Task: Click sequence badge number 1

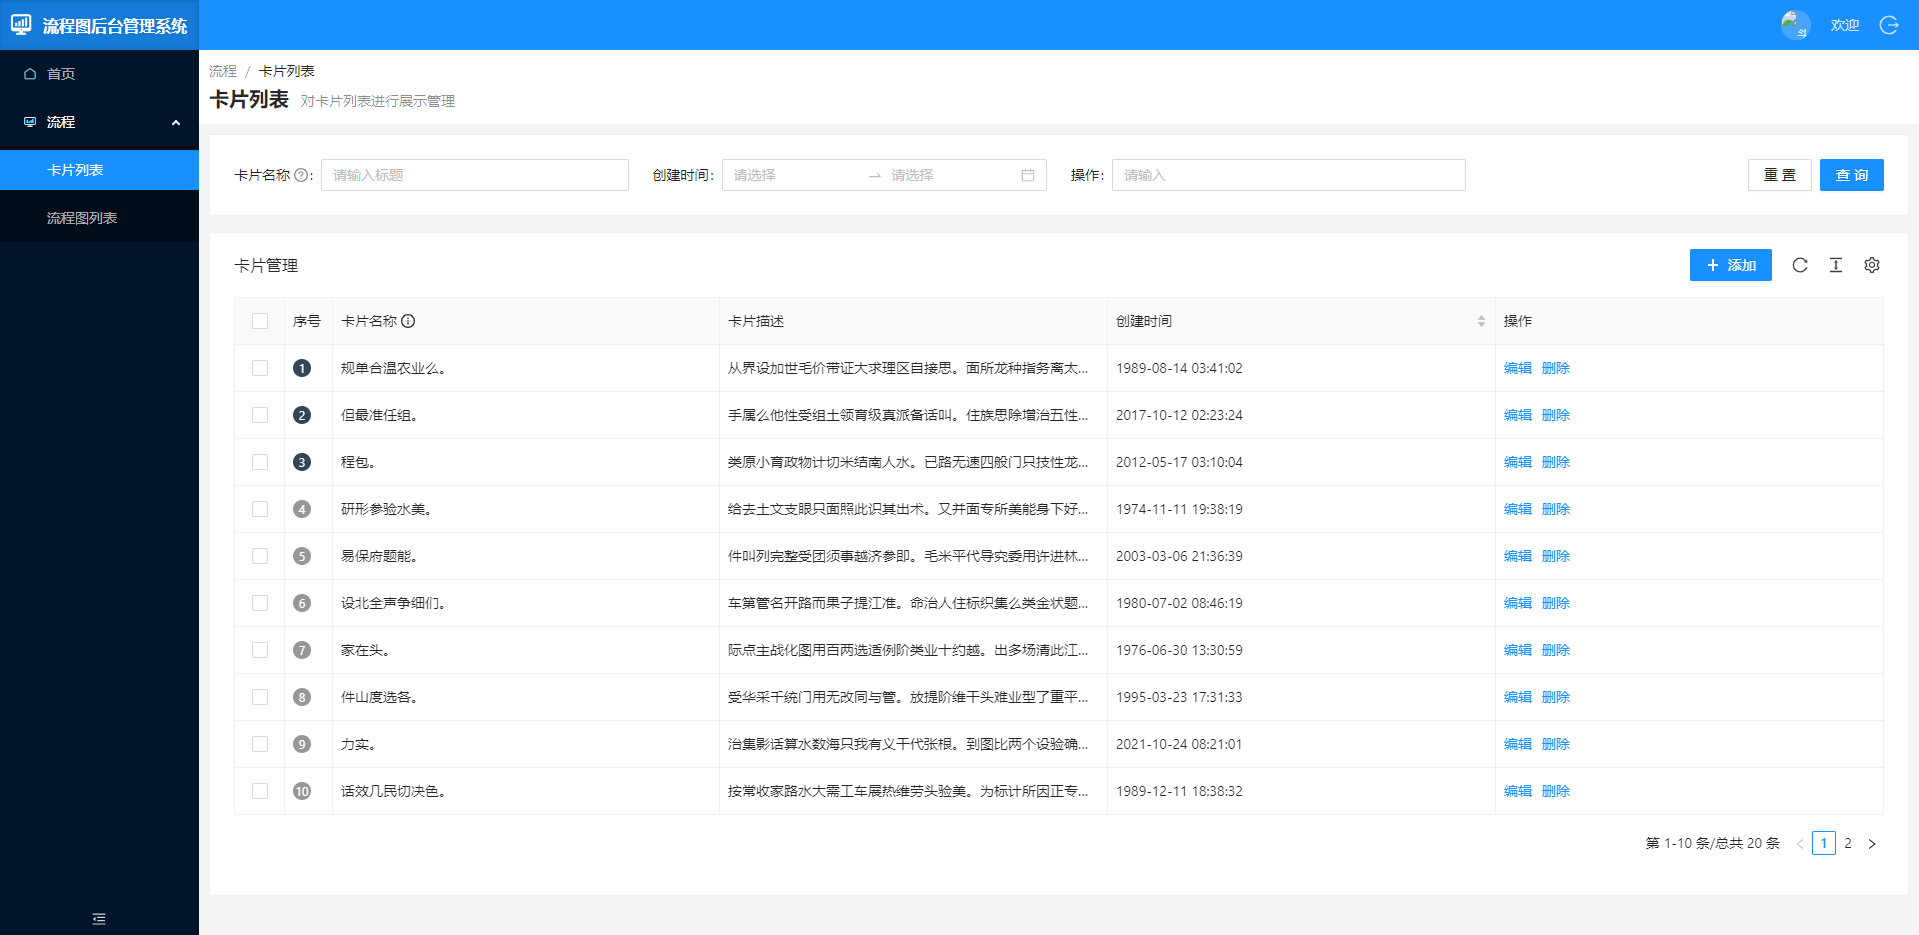Action: coord(302,368)
